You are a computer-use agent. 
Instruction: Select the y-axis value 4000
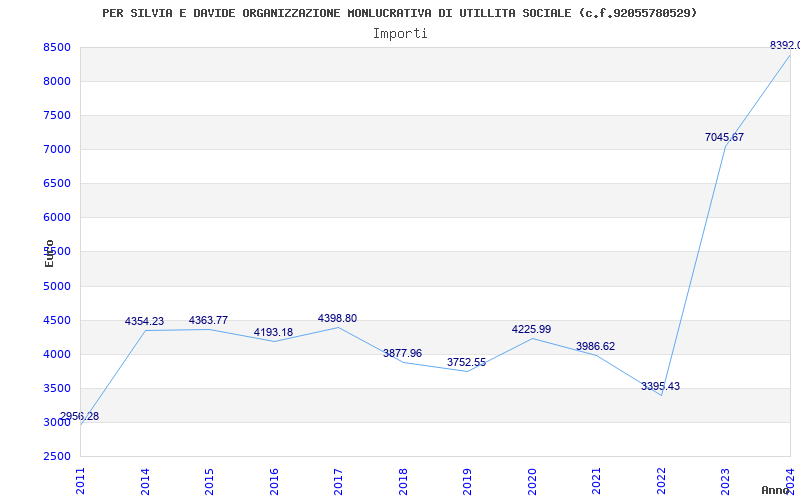pyautogui.click(x=57, y=354)
